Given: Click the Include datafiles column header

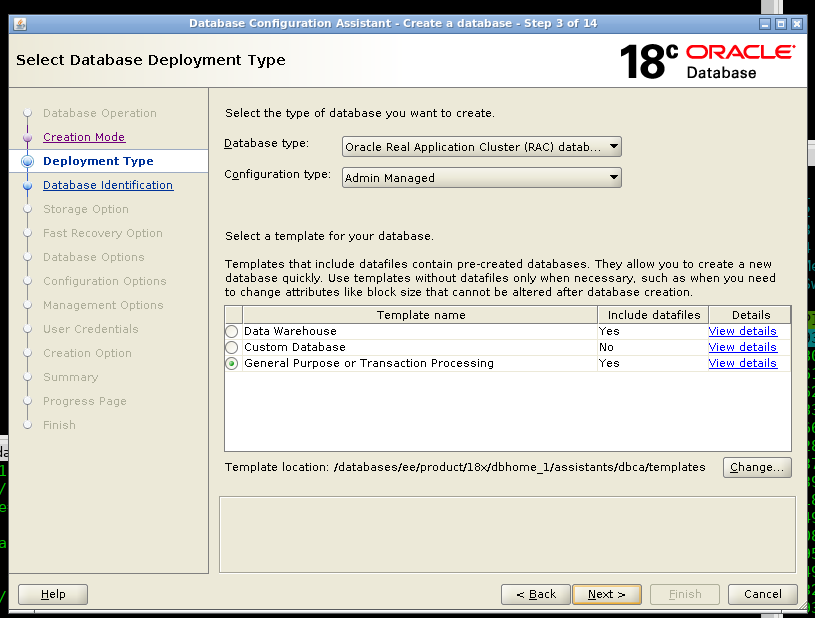Looking at the screenshot, I should pyautogui.click(x=653, y=315).
